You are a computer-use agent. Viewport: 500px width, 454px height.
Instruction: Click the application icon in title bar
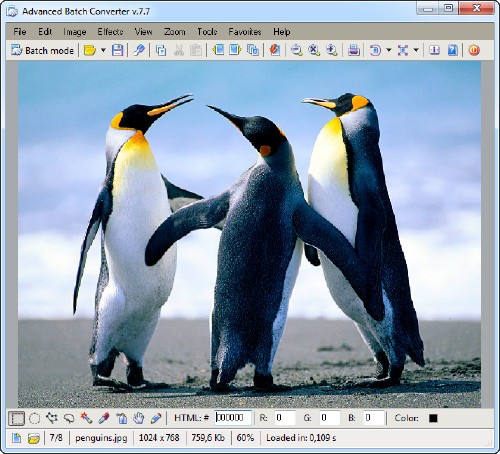[12, 11]
